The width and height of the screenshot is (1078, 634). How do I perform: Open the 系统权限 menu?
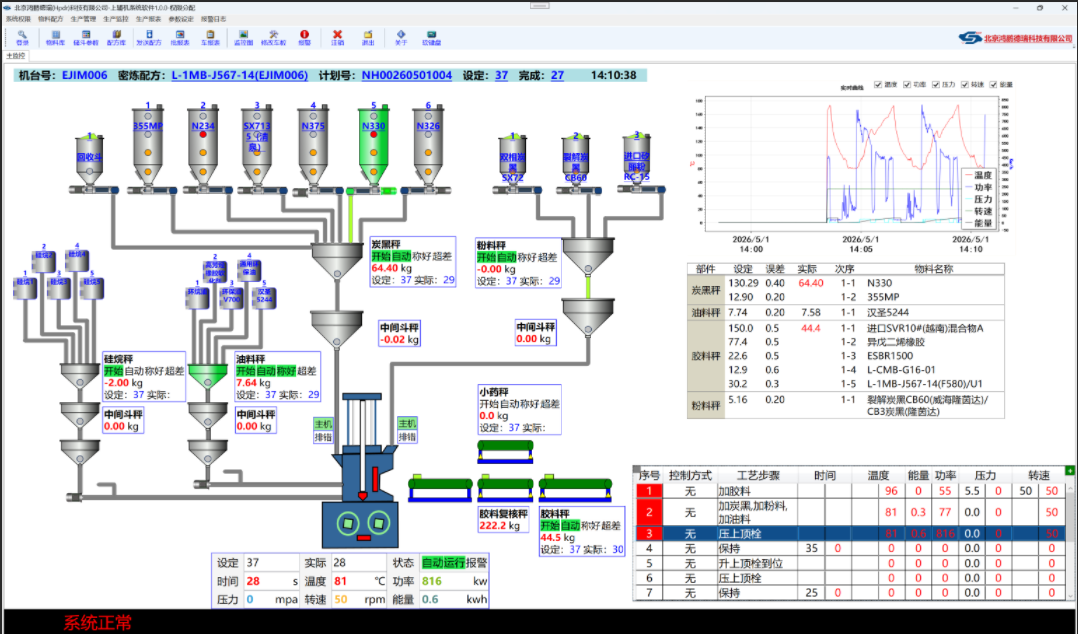(x=19, y=19)
